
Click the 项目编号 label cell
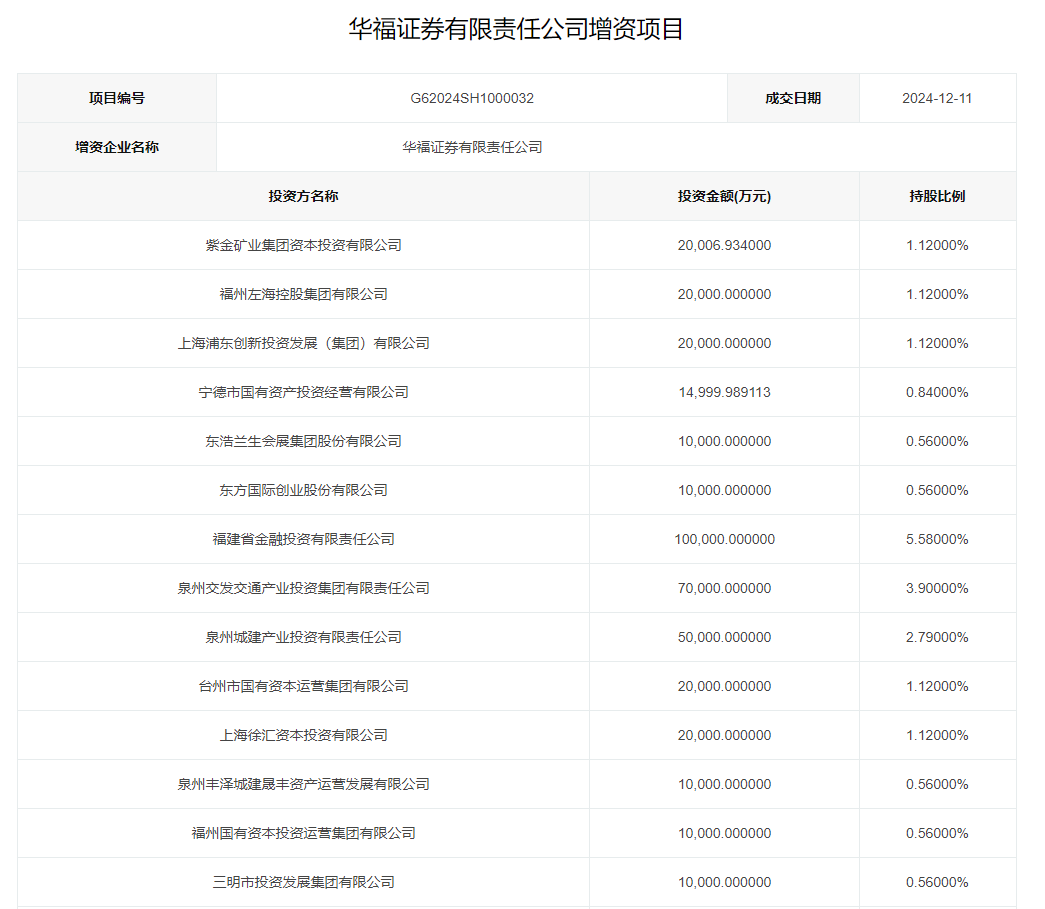click(x=117, y=98)
